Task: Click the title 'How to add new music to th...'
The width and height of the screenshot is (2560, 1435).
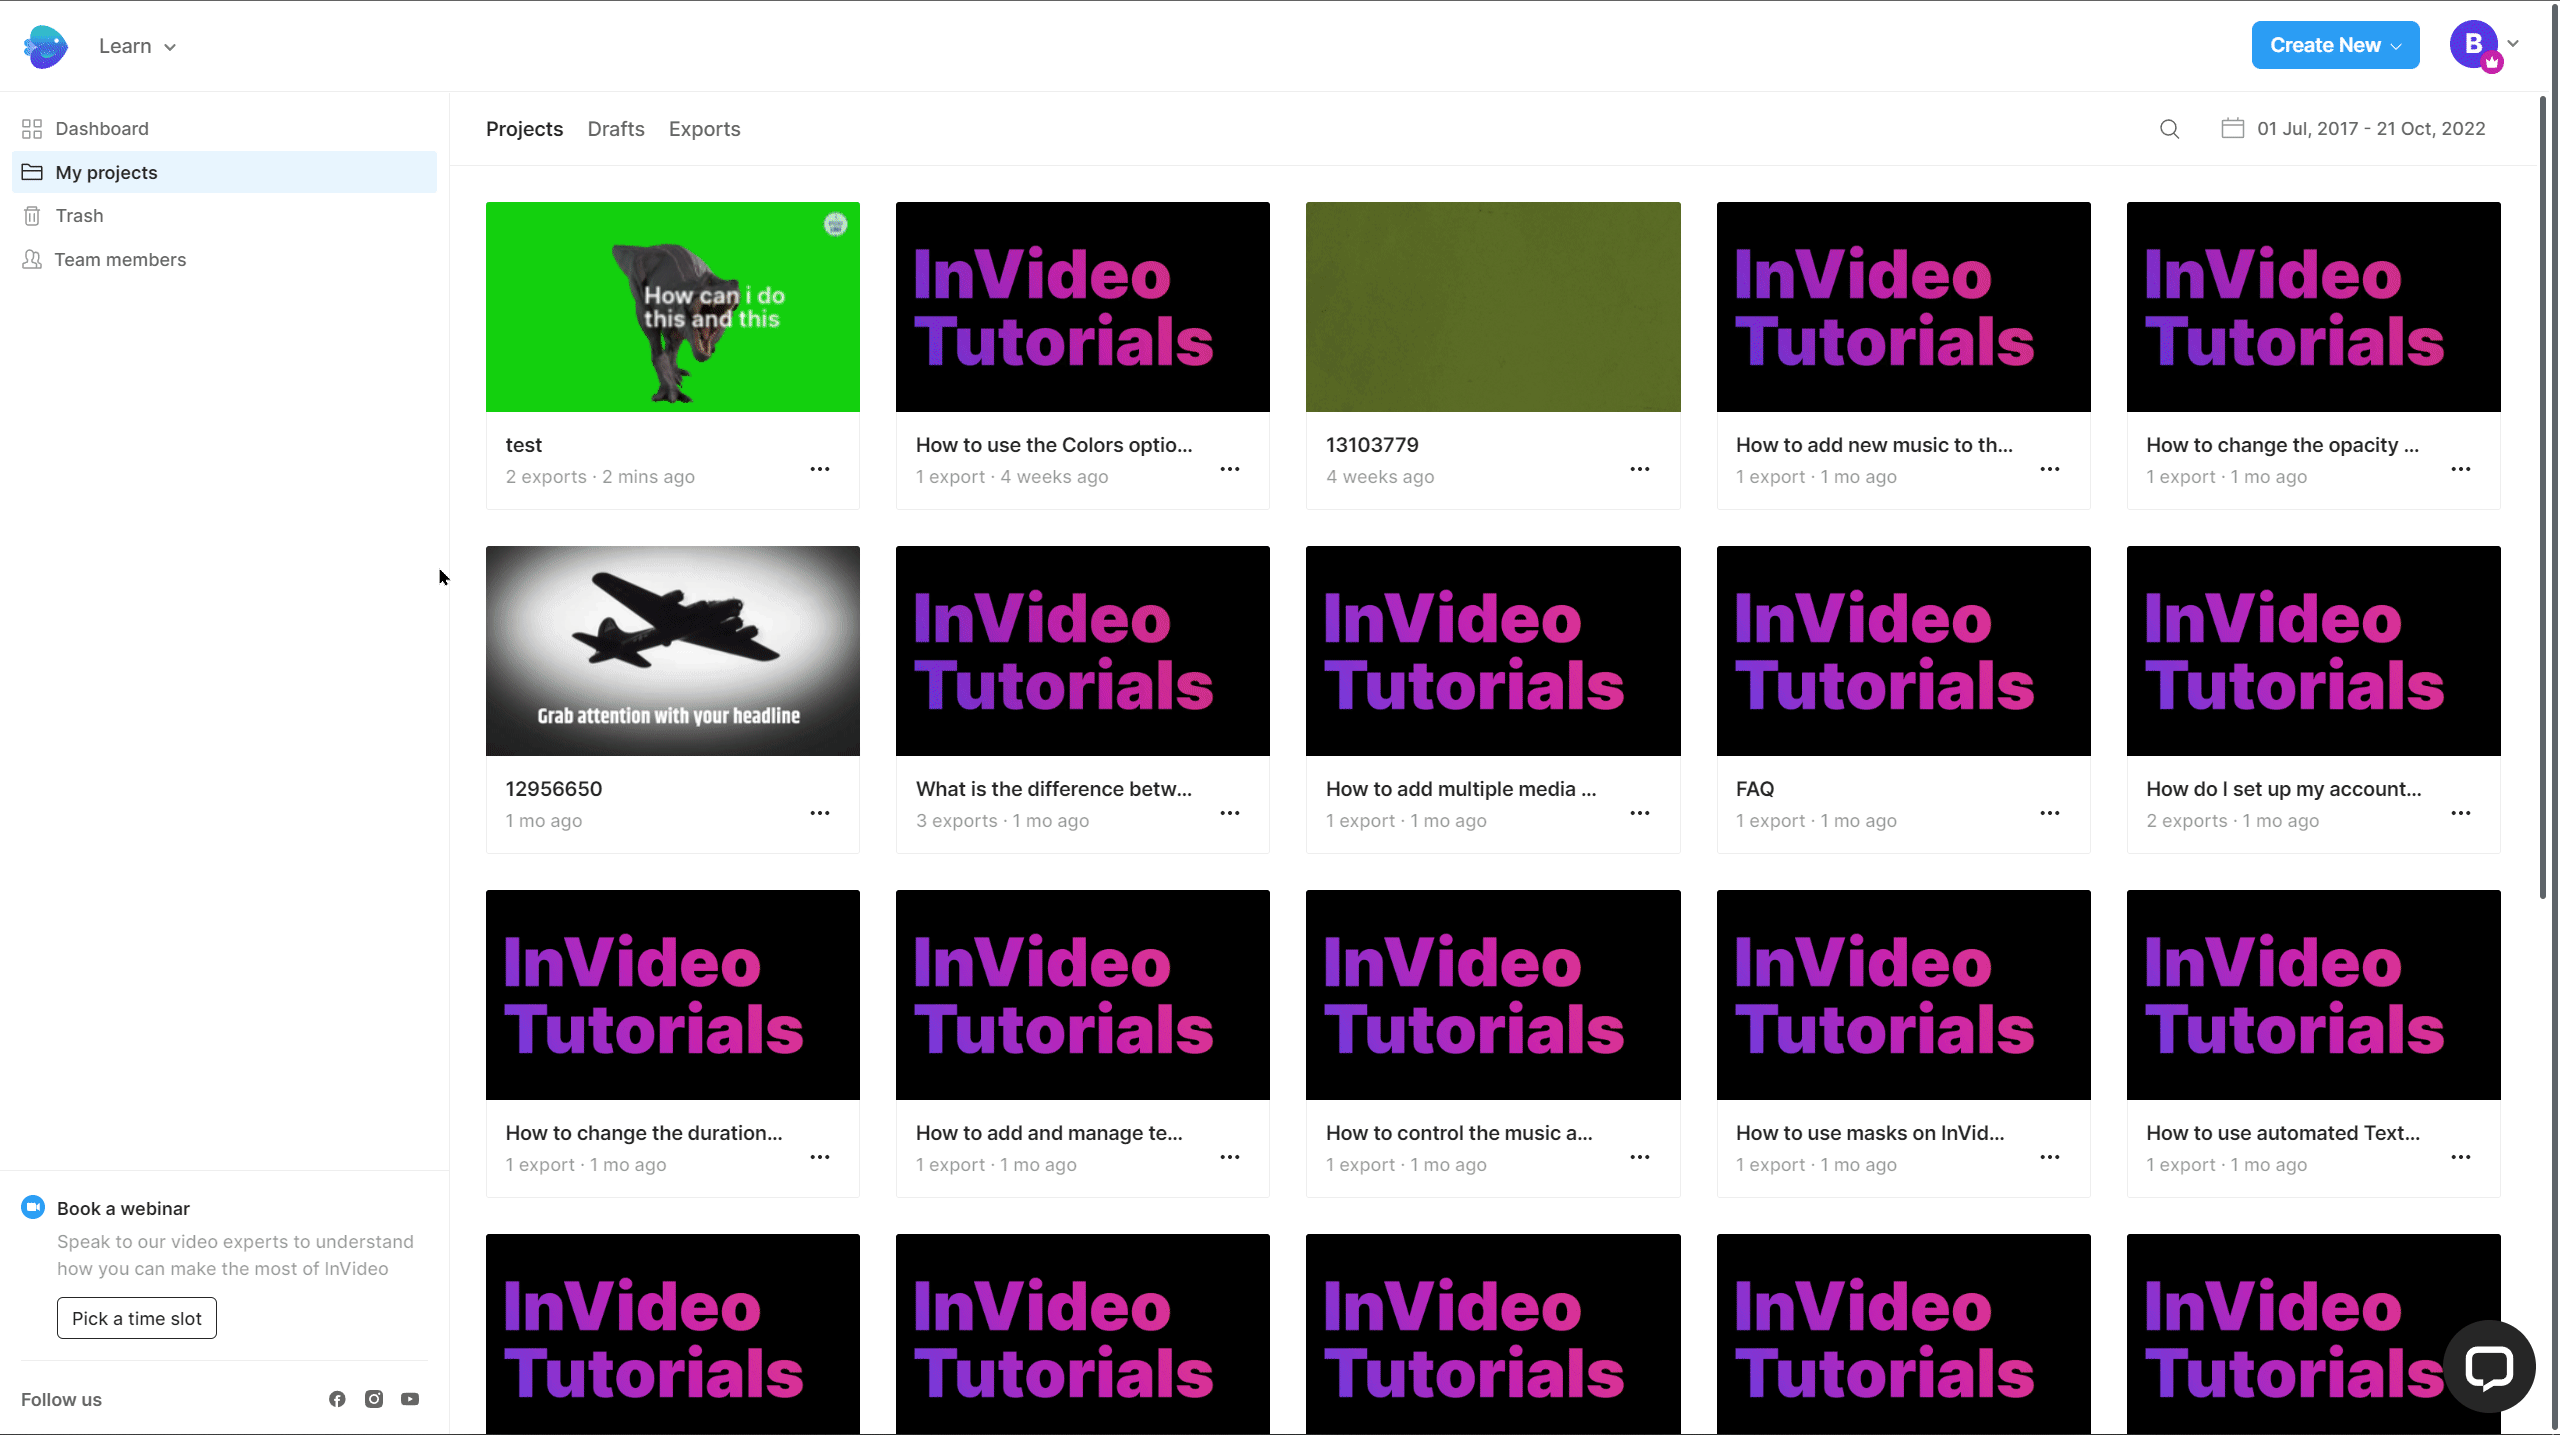Action: pyautogui.click(x=1875, y=445)
